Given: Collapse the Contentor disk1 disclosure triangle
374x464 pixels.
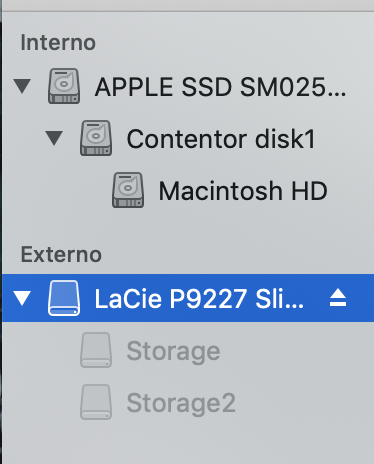Looking at the screenshot, I should point(54,138).
